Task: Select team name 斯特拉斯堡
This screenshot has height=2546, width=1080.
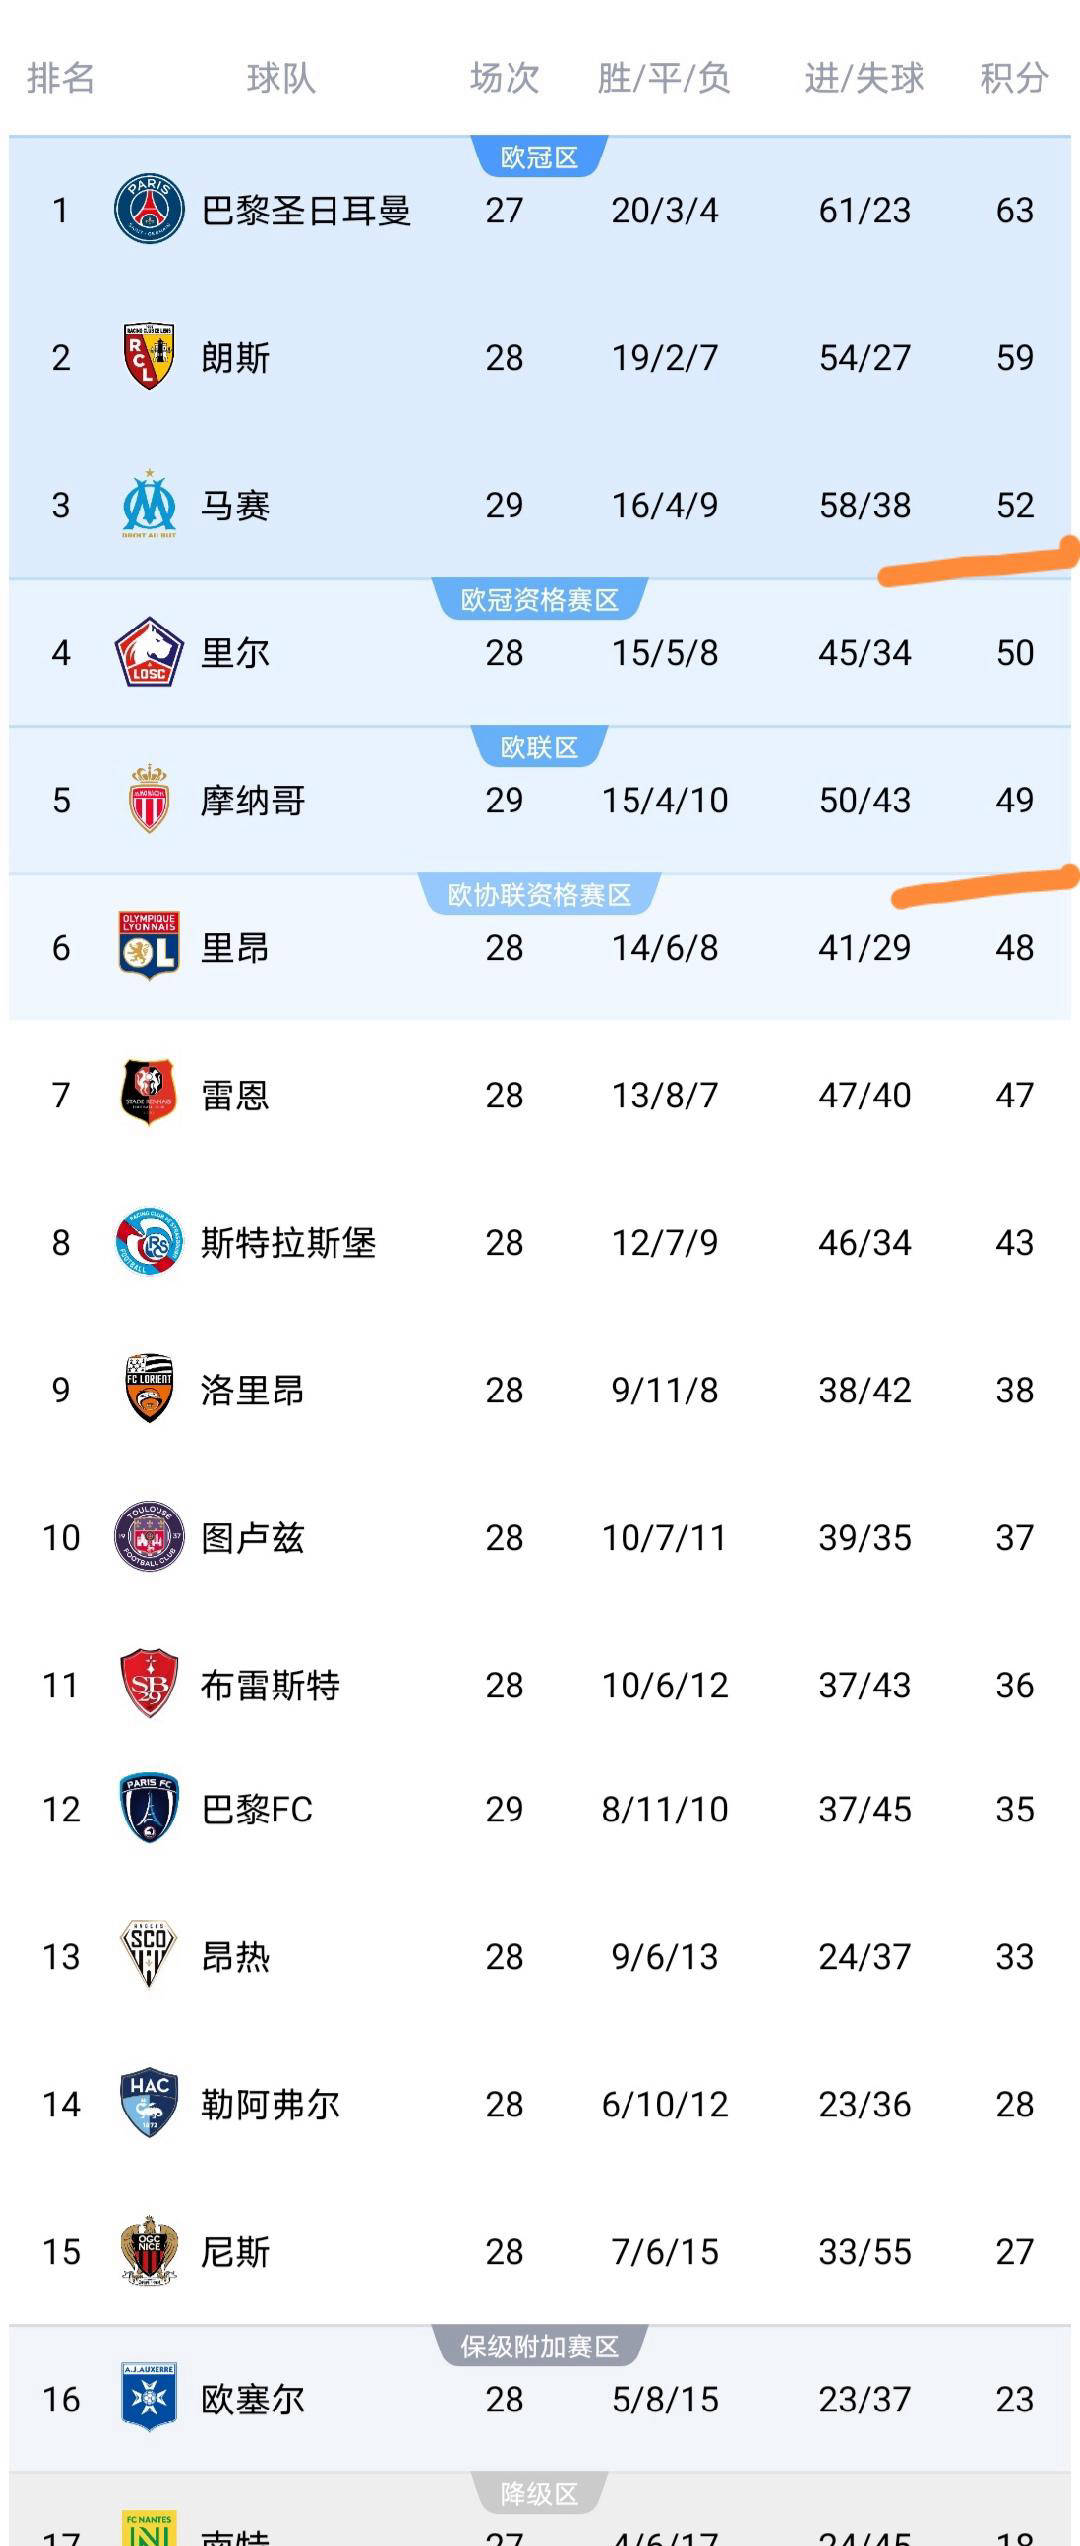Action: tap(288, 1242)
